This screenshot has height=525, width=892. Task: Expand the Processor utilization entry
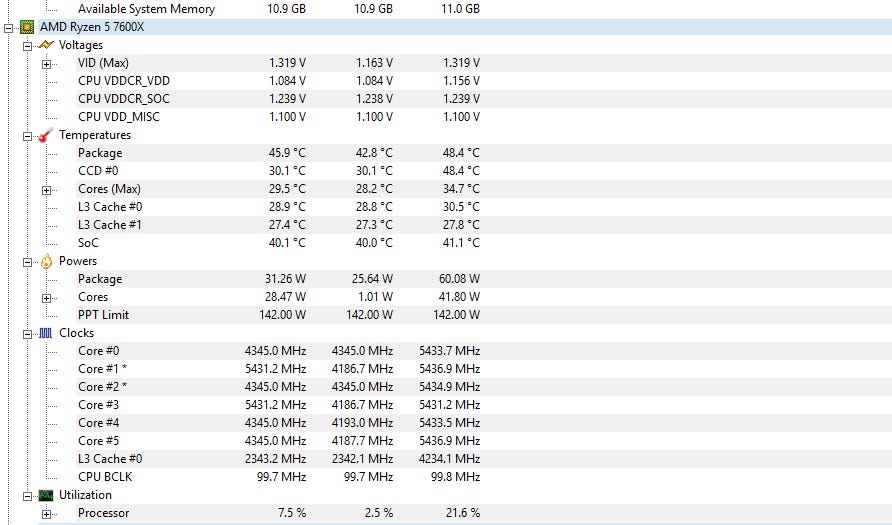click(46, 513)
